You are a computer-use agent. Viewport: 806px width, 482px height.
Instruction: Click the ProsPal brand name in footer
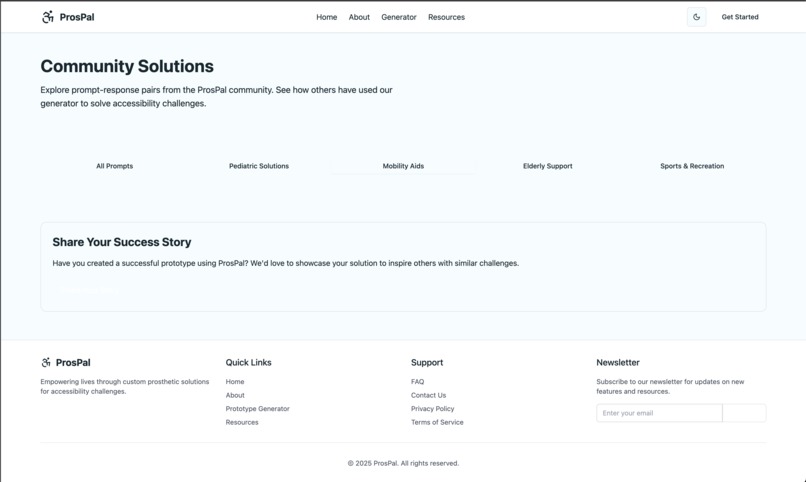pyautogui.click(x=73, y=363)
